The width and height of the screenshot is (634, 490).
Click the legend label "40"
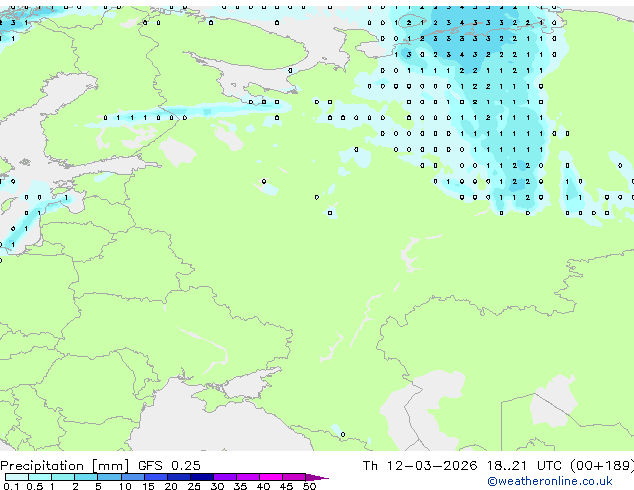pos(263,486)
